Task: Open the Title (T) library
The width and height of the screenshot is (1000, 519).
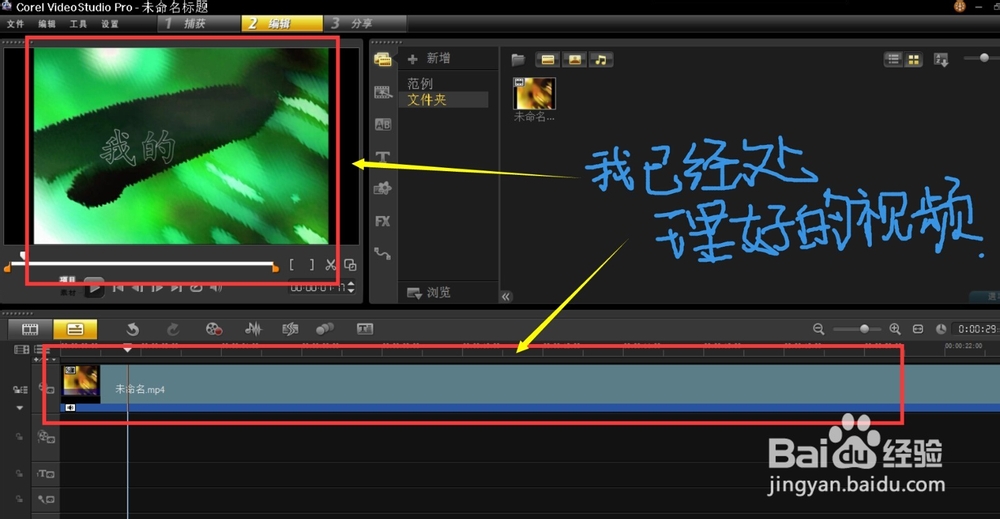Action: tap(383, 157)
